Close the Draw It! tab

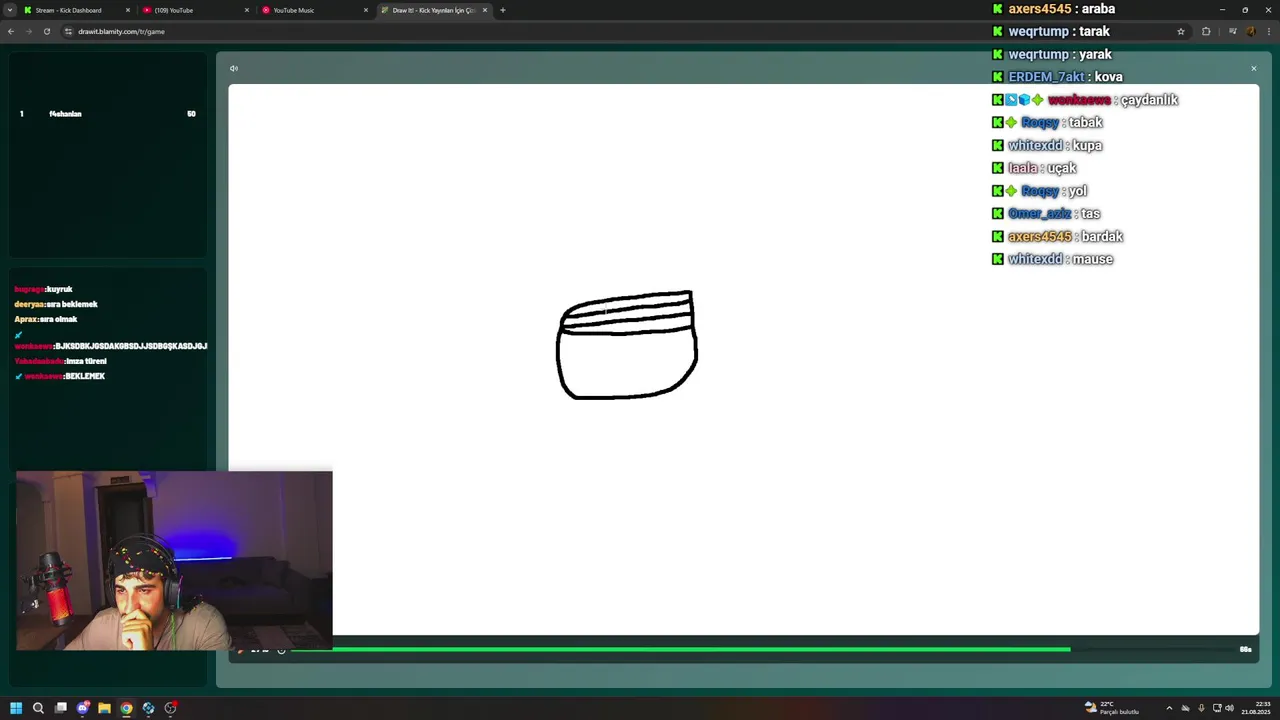(x=485, y=10)
